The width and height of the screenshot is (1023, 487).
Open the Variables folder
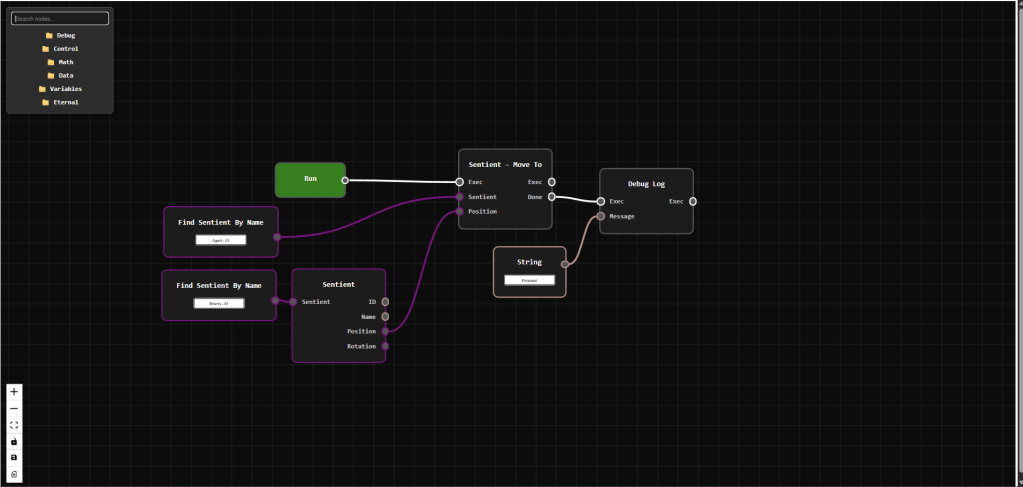click(x=59, y=89)
